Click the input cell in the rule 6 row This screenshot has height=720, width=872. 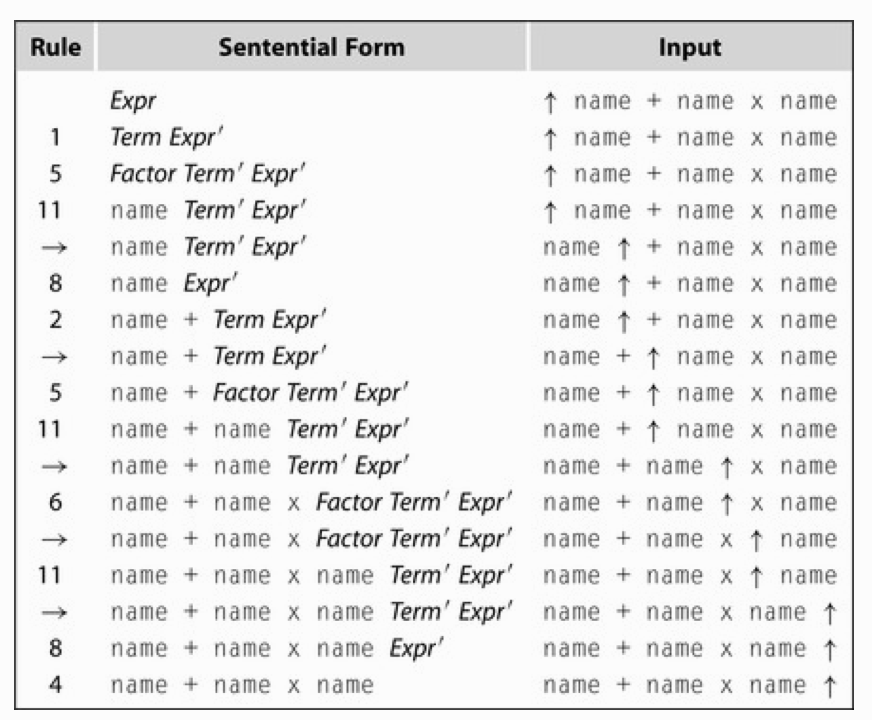pos(690,502)
